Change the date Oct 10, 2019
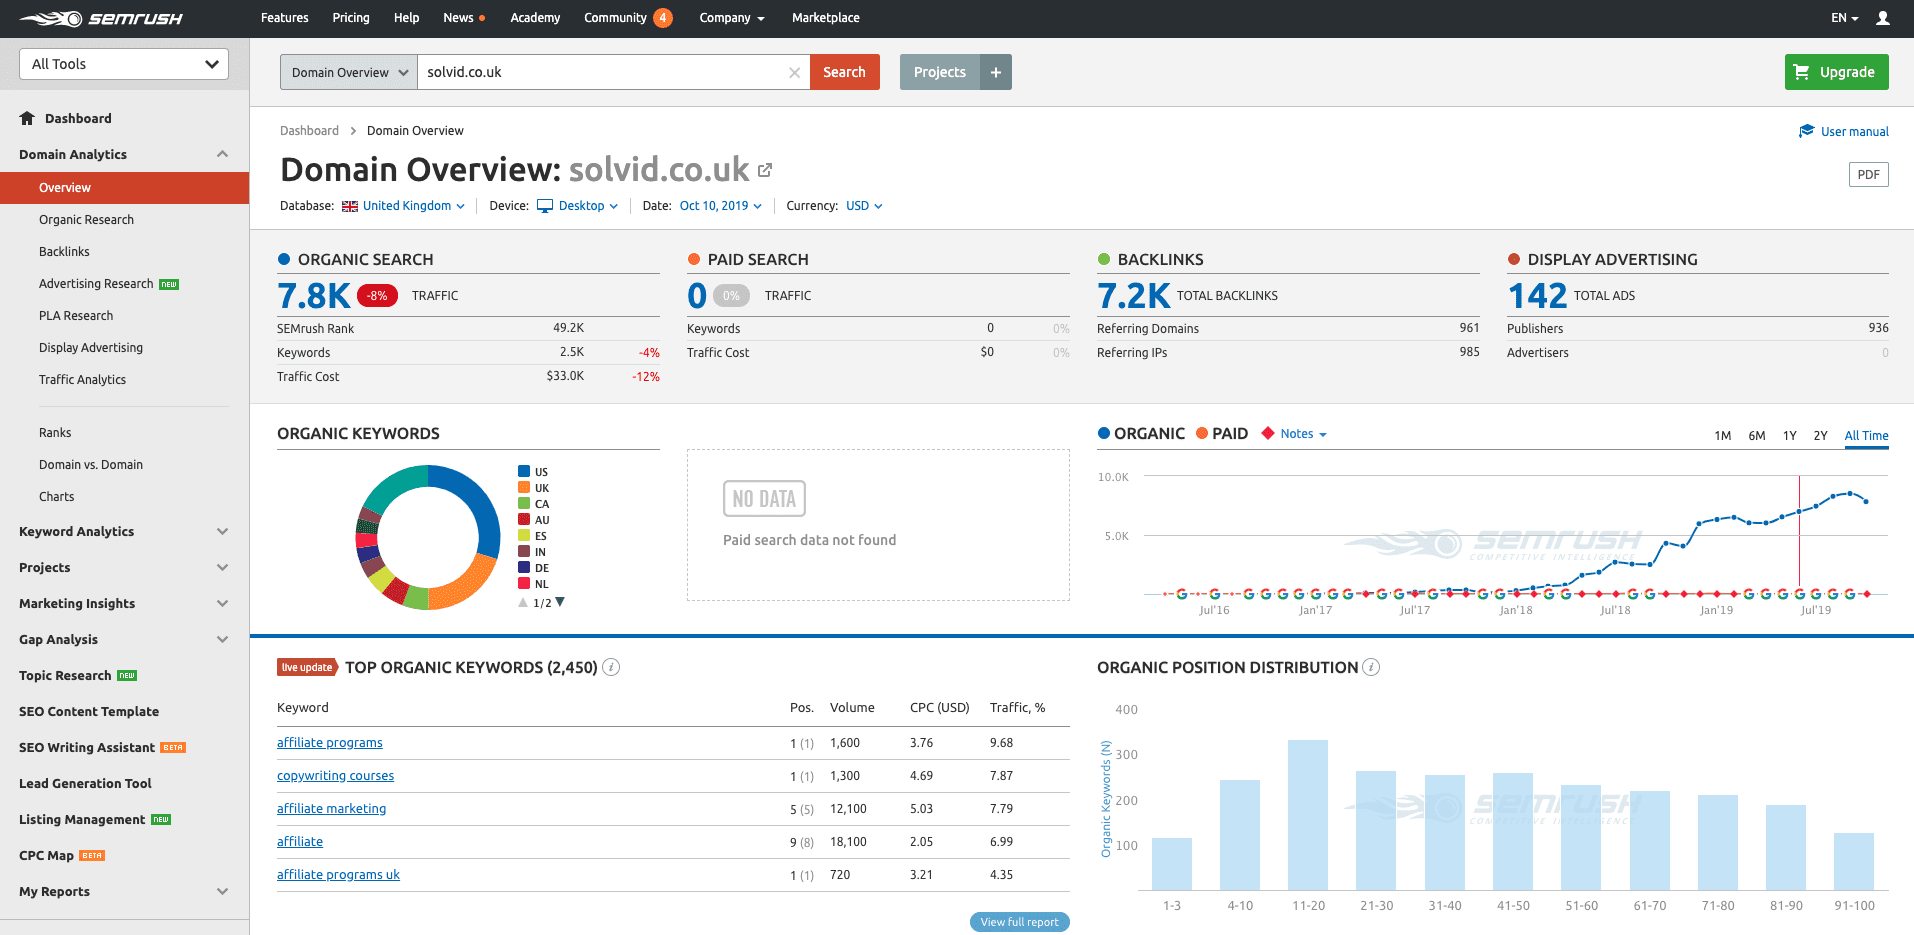The height and width of the screenshot is (935, 1914). pyautogui.click(x=721, y=206)
